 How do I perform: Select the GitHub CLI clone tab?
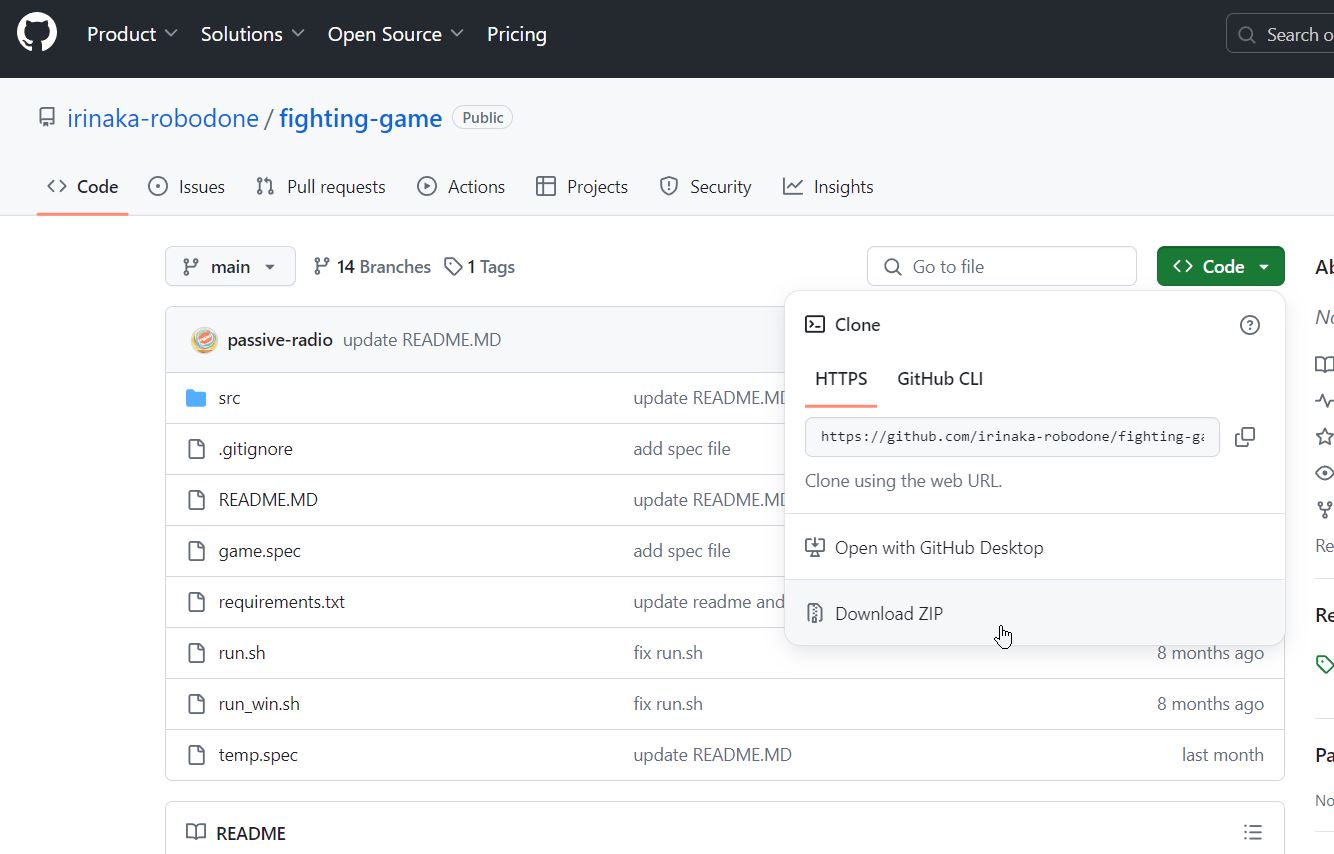point(940,379)
